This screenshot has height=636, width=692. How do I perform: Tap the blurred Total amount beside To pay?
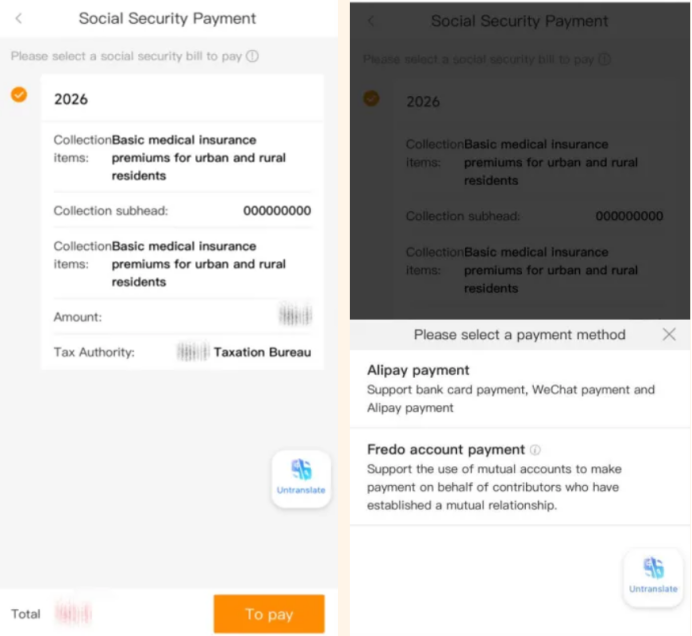click(73, 611)
